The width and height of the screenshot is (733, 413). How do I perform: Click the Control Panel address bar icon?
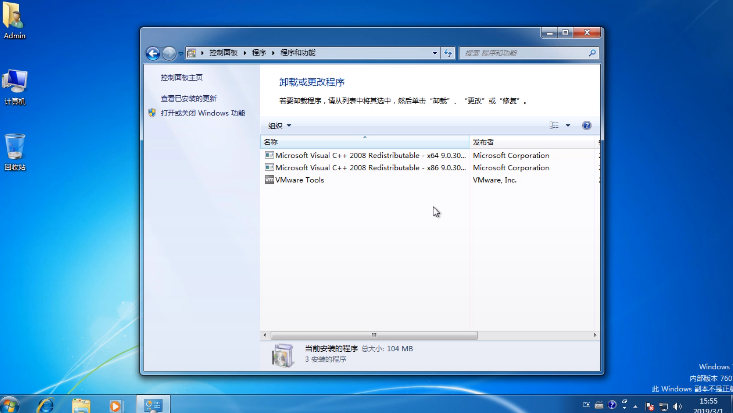tap(192, 53)
